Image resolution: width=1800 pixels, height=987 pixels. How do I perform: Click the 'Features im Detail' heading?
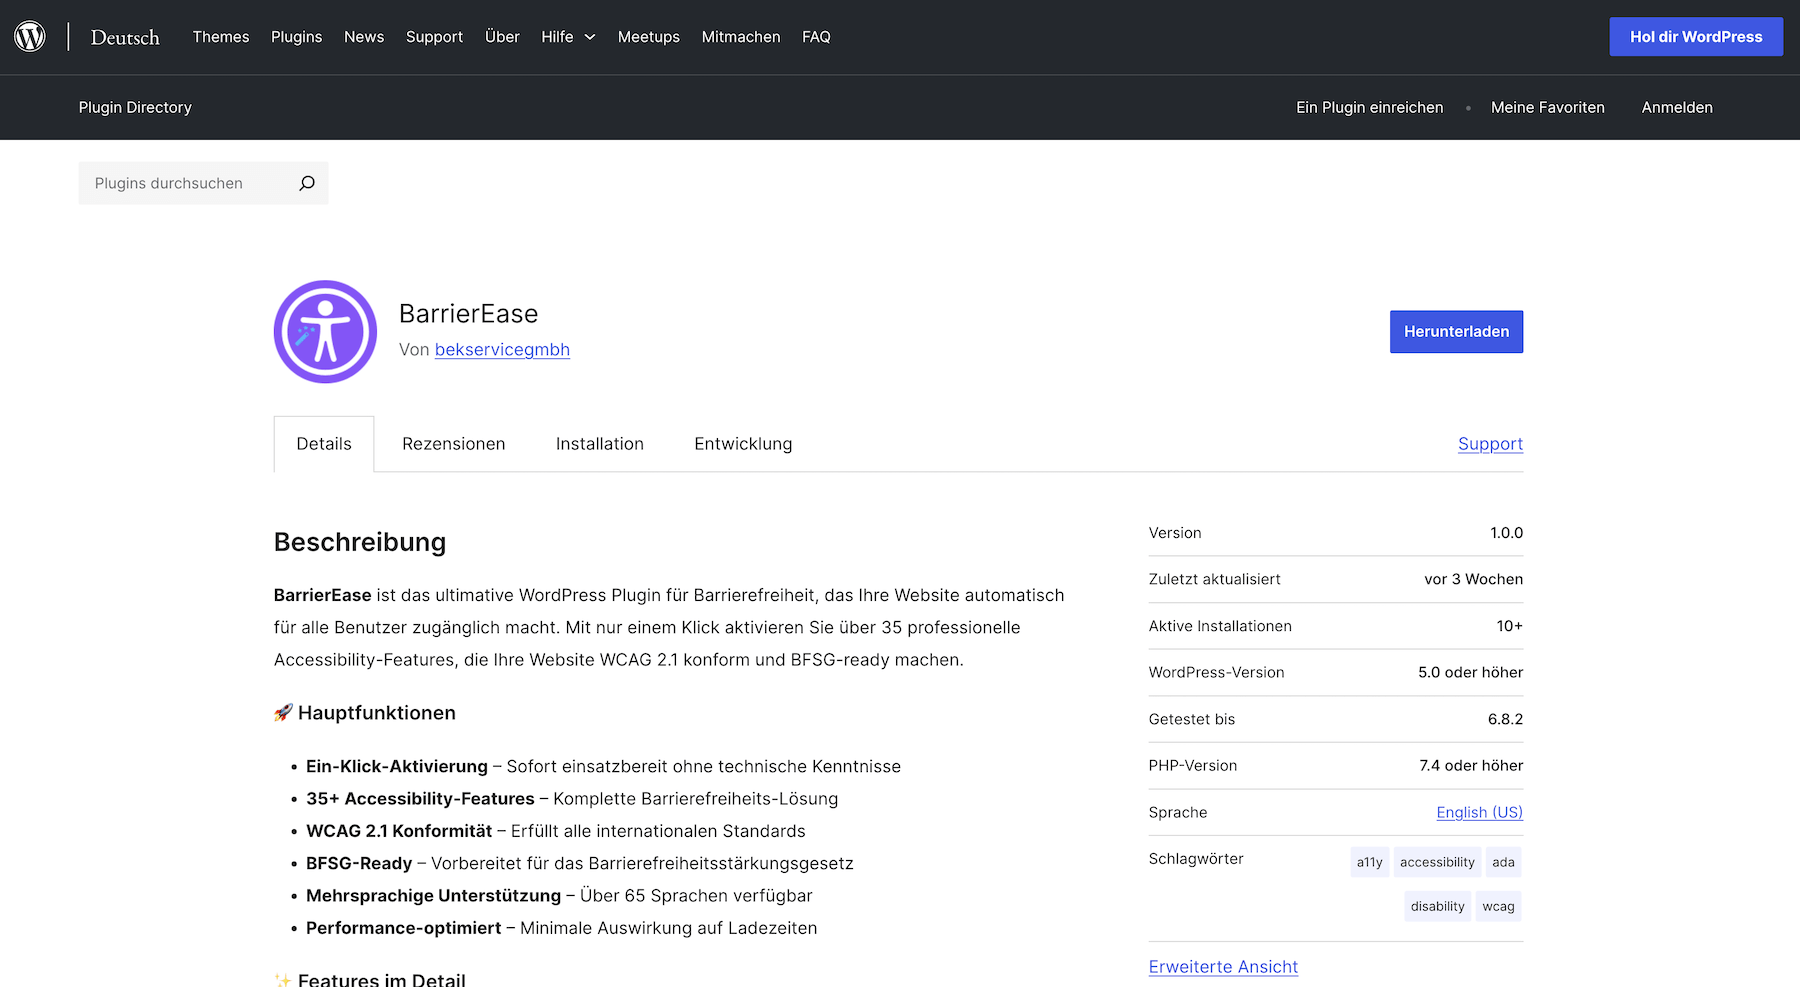click(x=370, y=979)
